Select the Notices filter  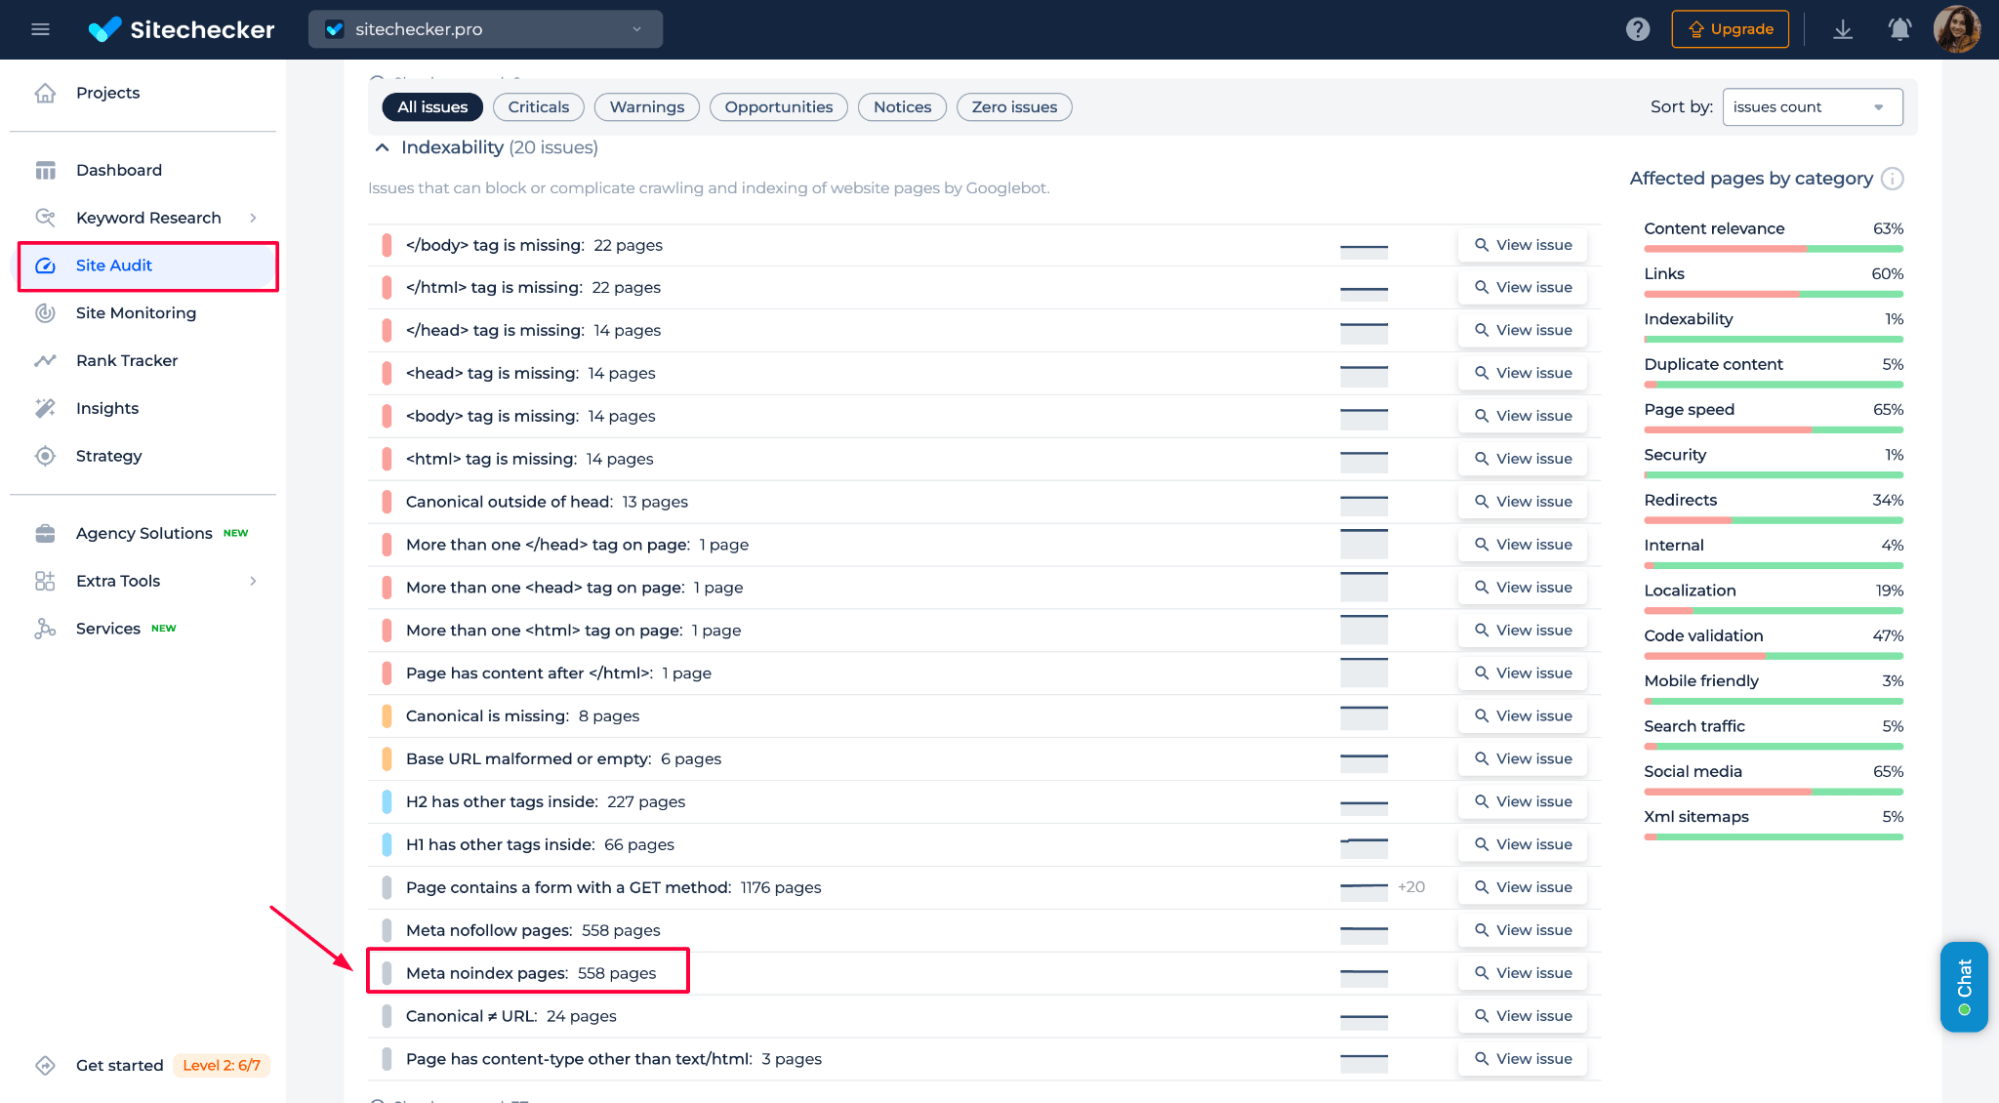(902, 107)
